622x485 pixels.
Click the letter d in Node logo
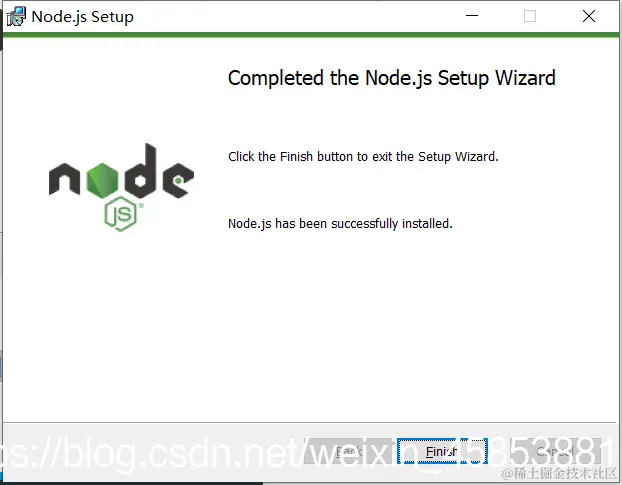141,171
